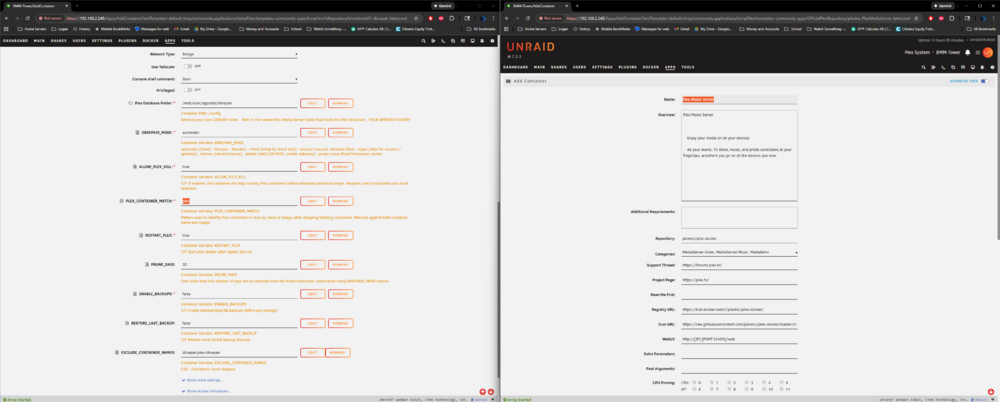Open search icon in left window's Unraid navbar
The image size is (1000, 402).
pos(423,41)
